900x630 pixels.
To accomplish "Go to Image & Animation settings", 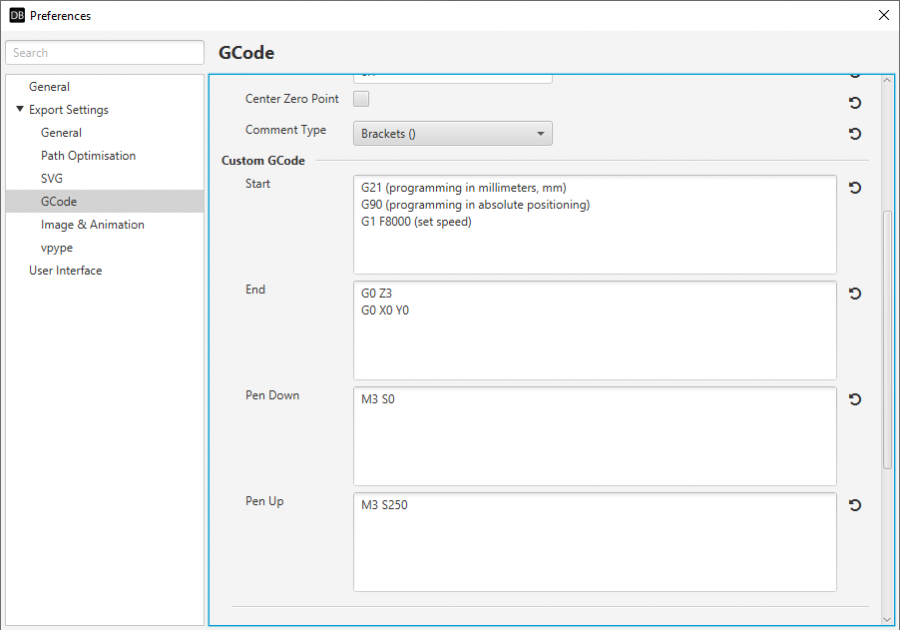I will (92, 225).
